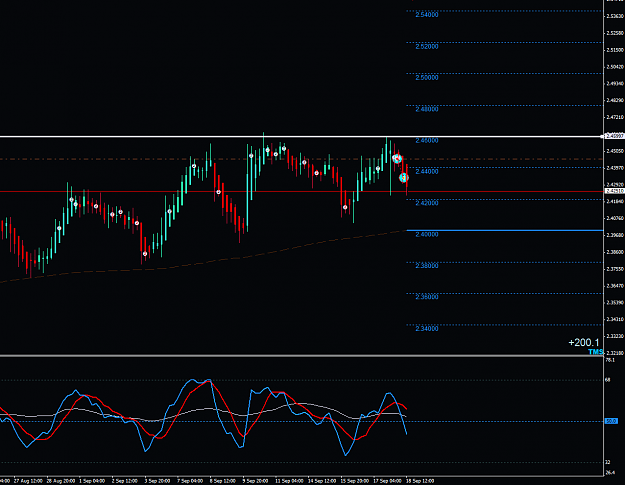Click the 26.4 bottom indicator scale value
Image resolution: width=625 pixels, height=485 pixels.
[x=610, y=473]
